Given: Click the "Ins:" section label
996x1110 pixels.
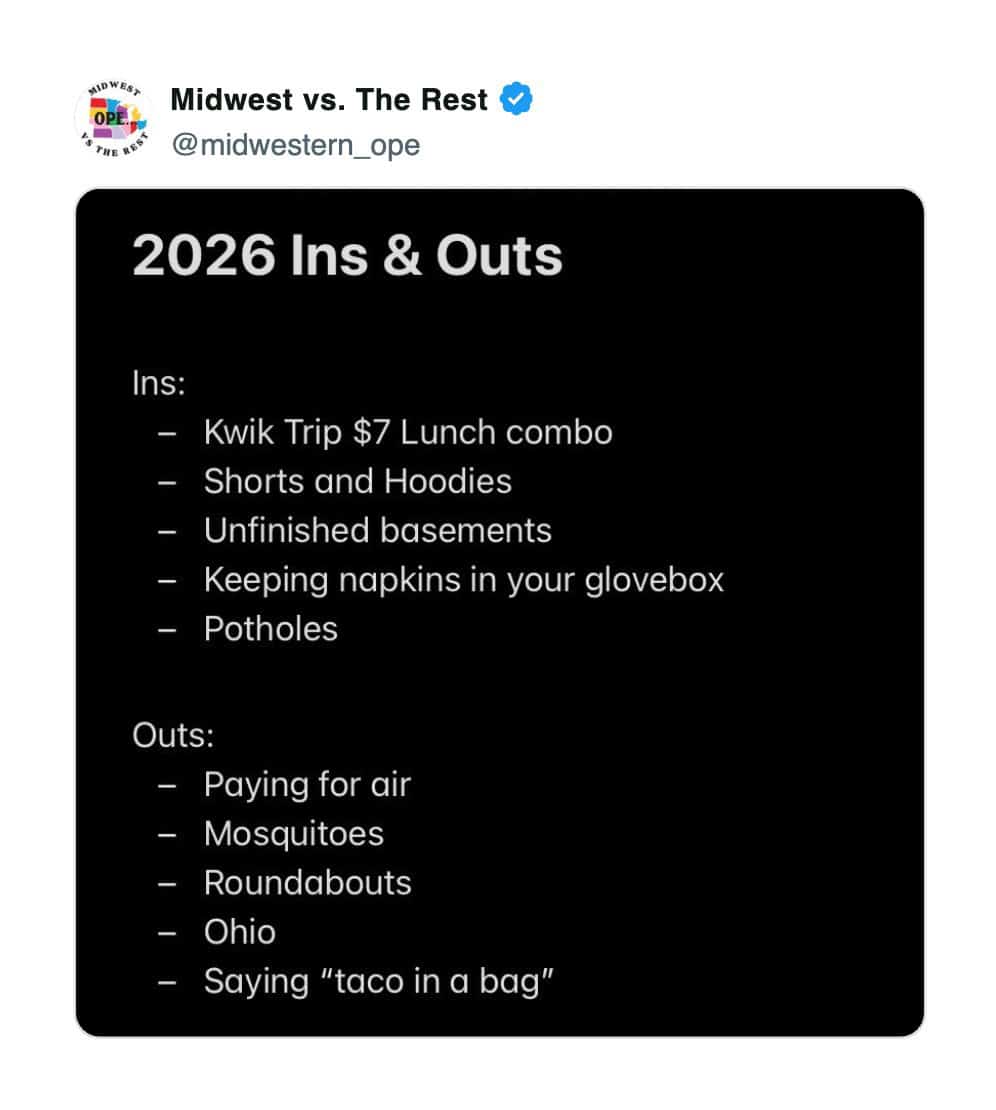Looking at the screenshot, I should coord(158,383).
